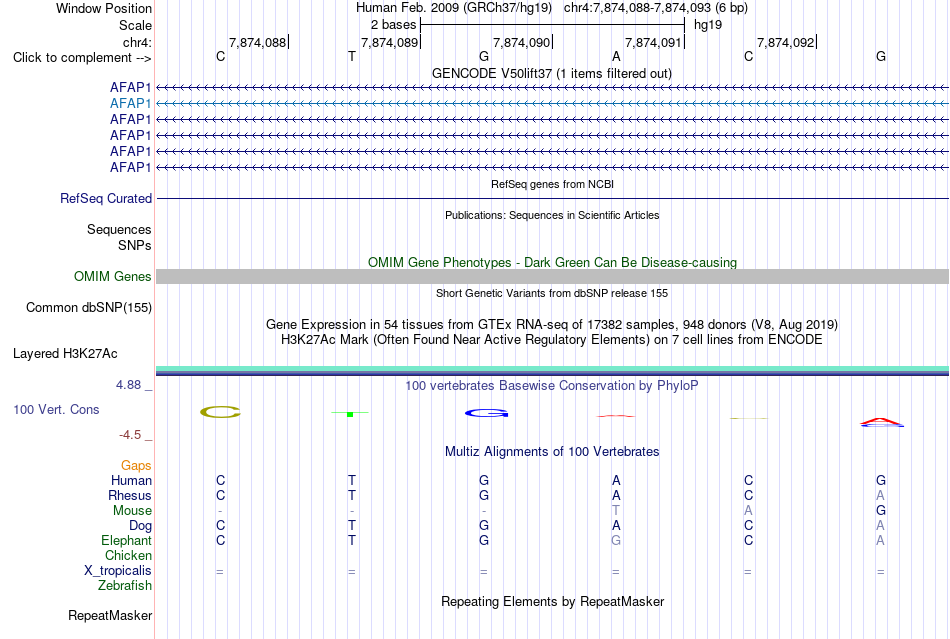Click the RefSeq Curated intron line
This screenshot has height=639, width=950.
coord(552,199)
